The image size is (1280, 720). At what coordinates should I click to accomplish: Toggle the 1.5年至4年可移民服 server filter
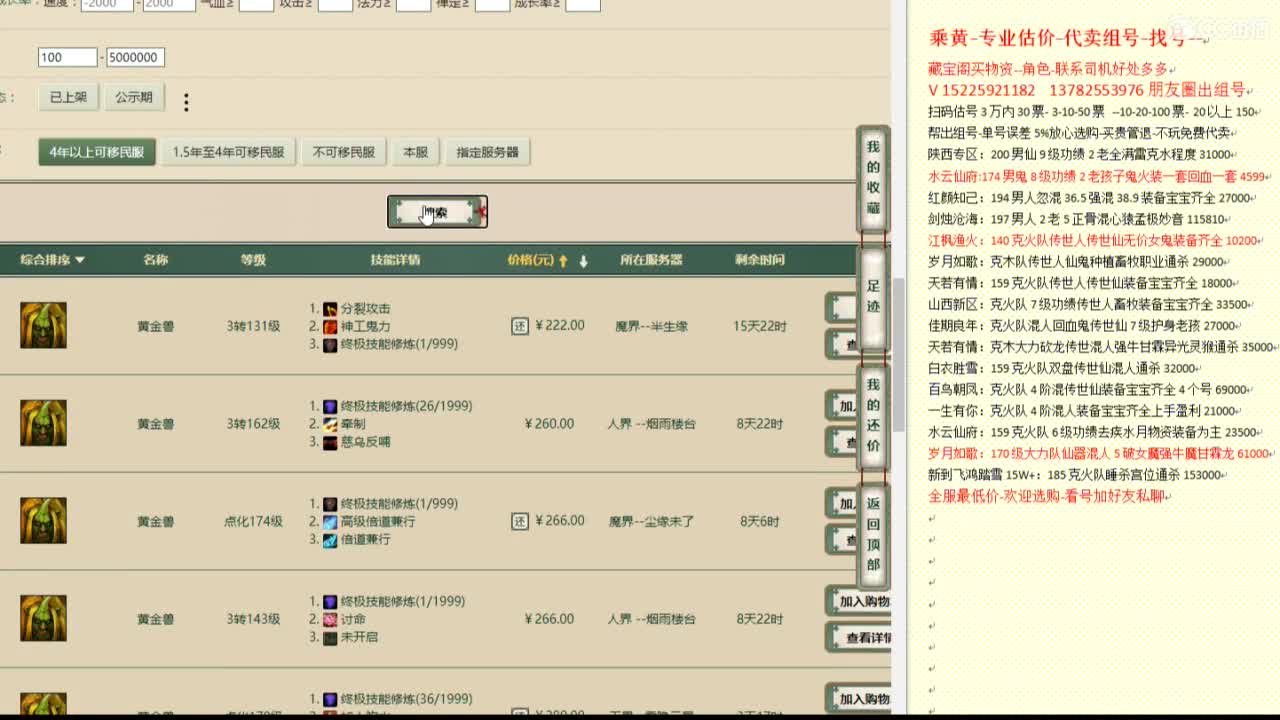228,152
